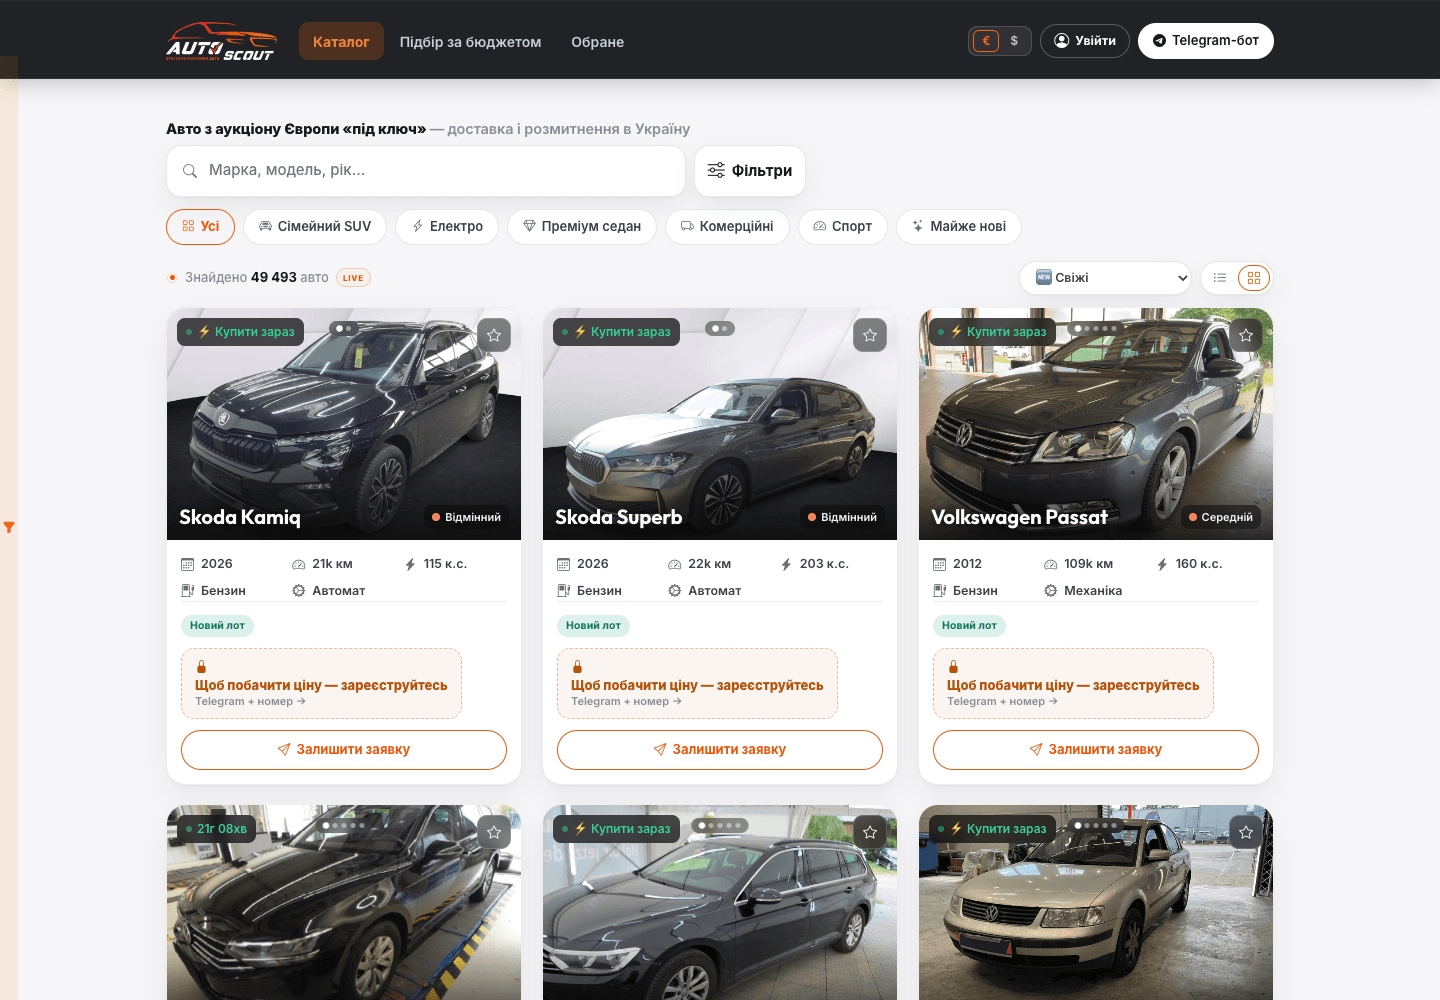Viewport: 1440px width, 1000px height.
Task: Select the Сімейний SUV chip
Action: pos(315,227)
